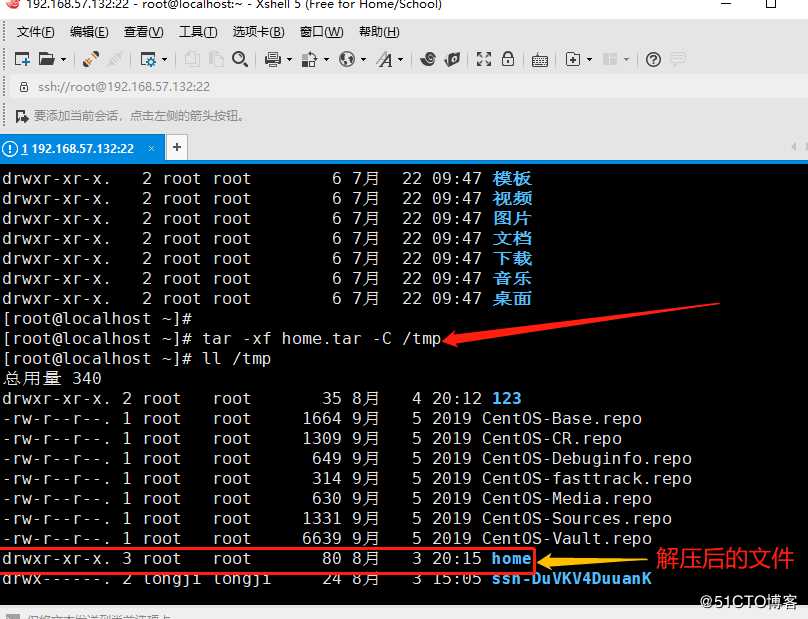Click the Font icon

click(384, 59)
